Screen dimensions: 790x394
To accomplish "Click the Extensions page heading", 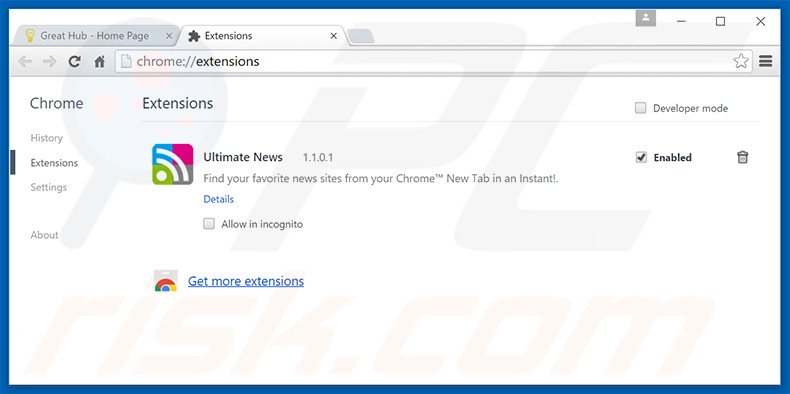I will [x=177, y=103].
